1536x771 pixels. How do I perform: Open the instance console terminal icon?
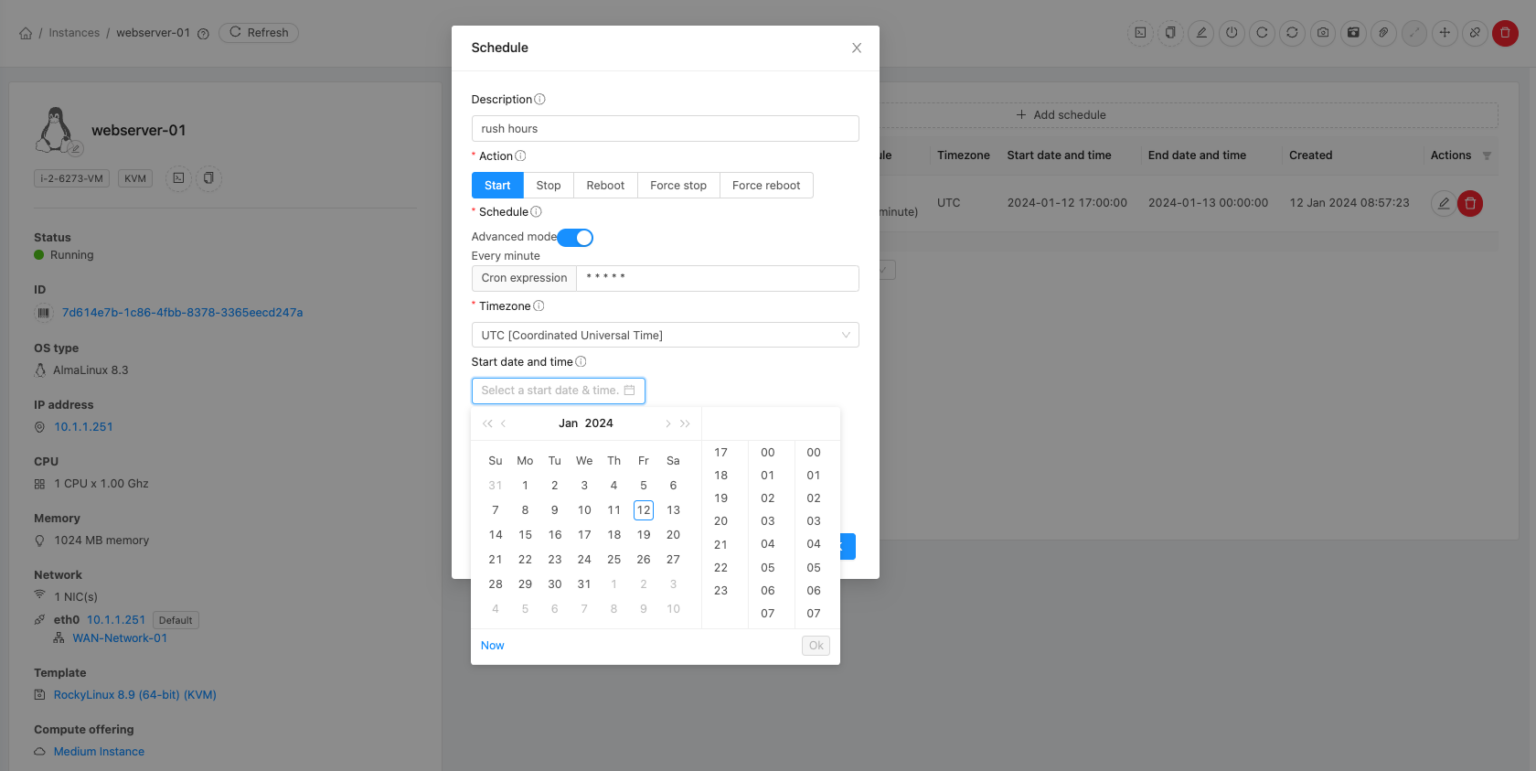click(x=1140, y=33)
